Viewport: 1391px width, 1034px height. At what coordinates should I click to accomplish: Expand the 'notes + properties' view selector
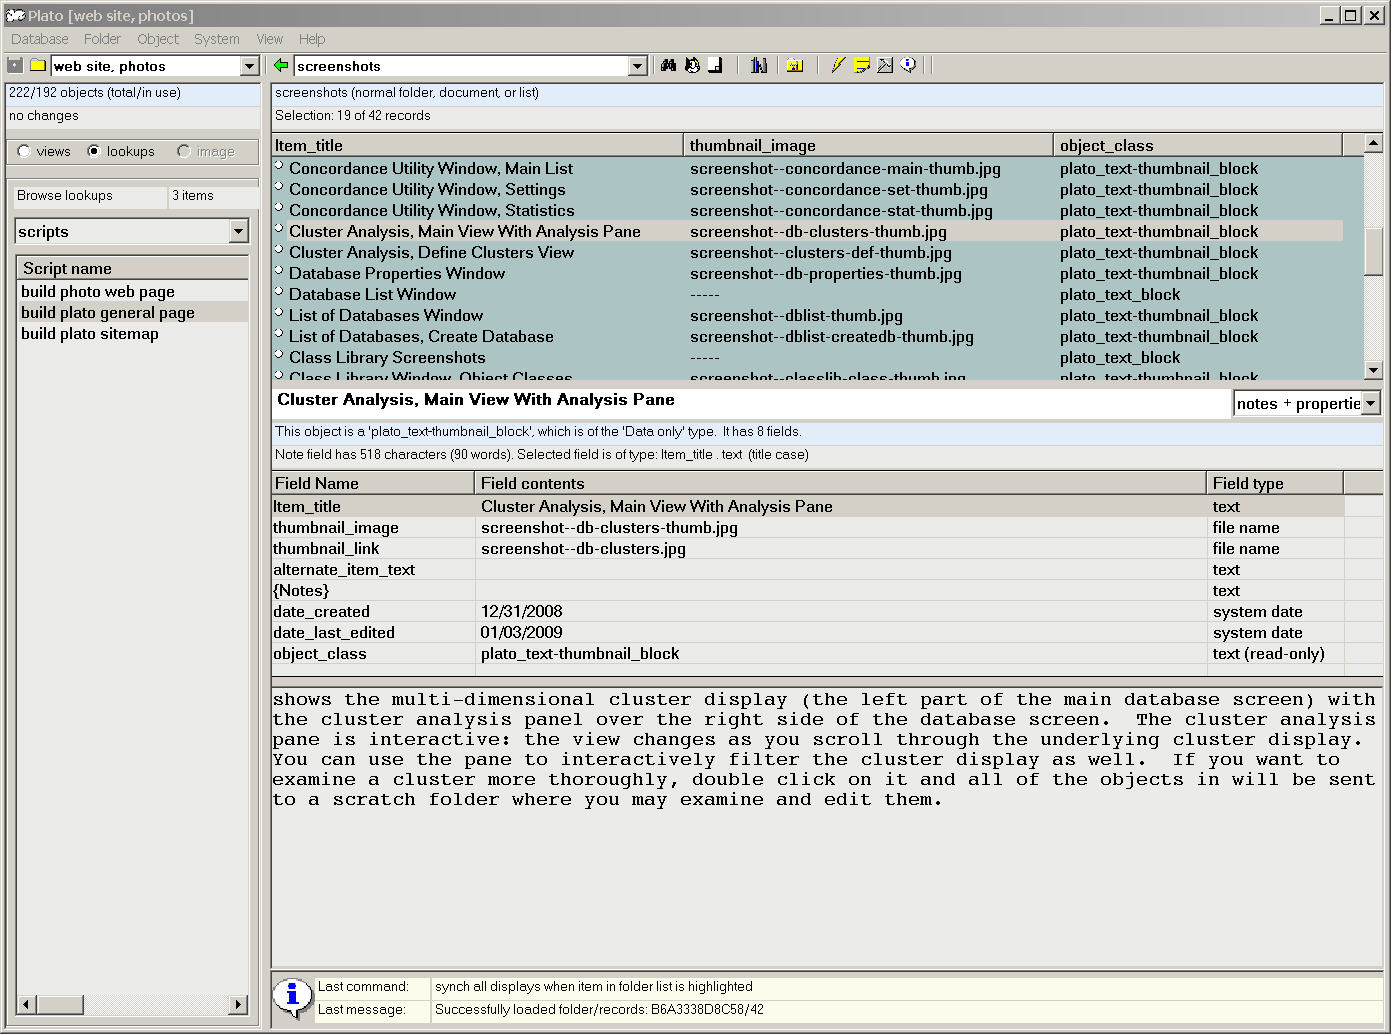[x=1370, y=403]
